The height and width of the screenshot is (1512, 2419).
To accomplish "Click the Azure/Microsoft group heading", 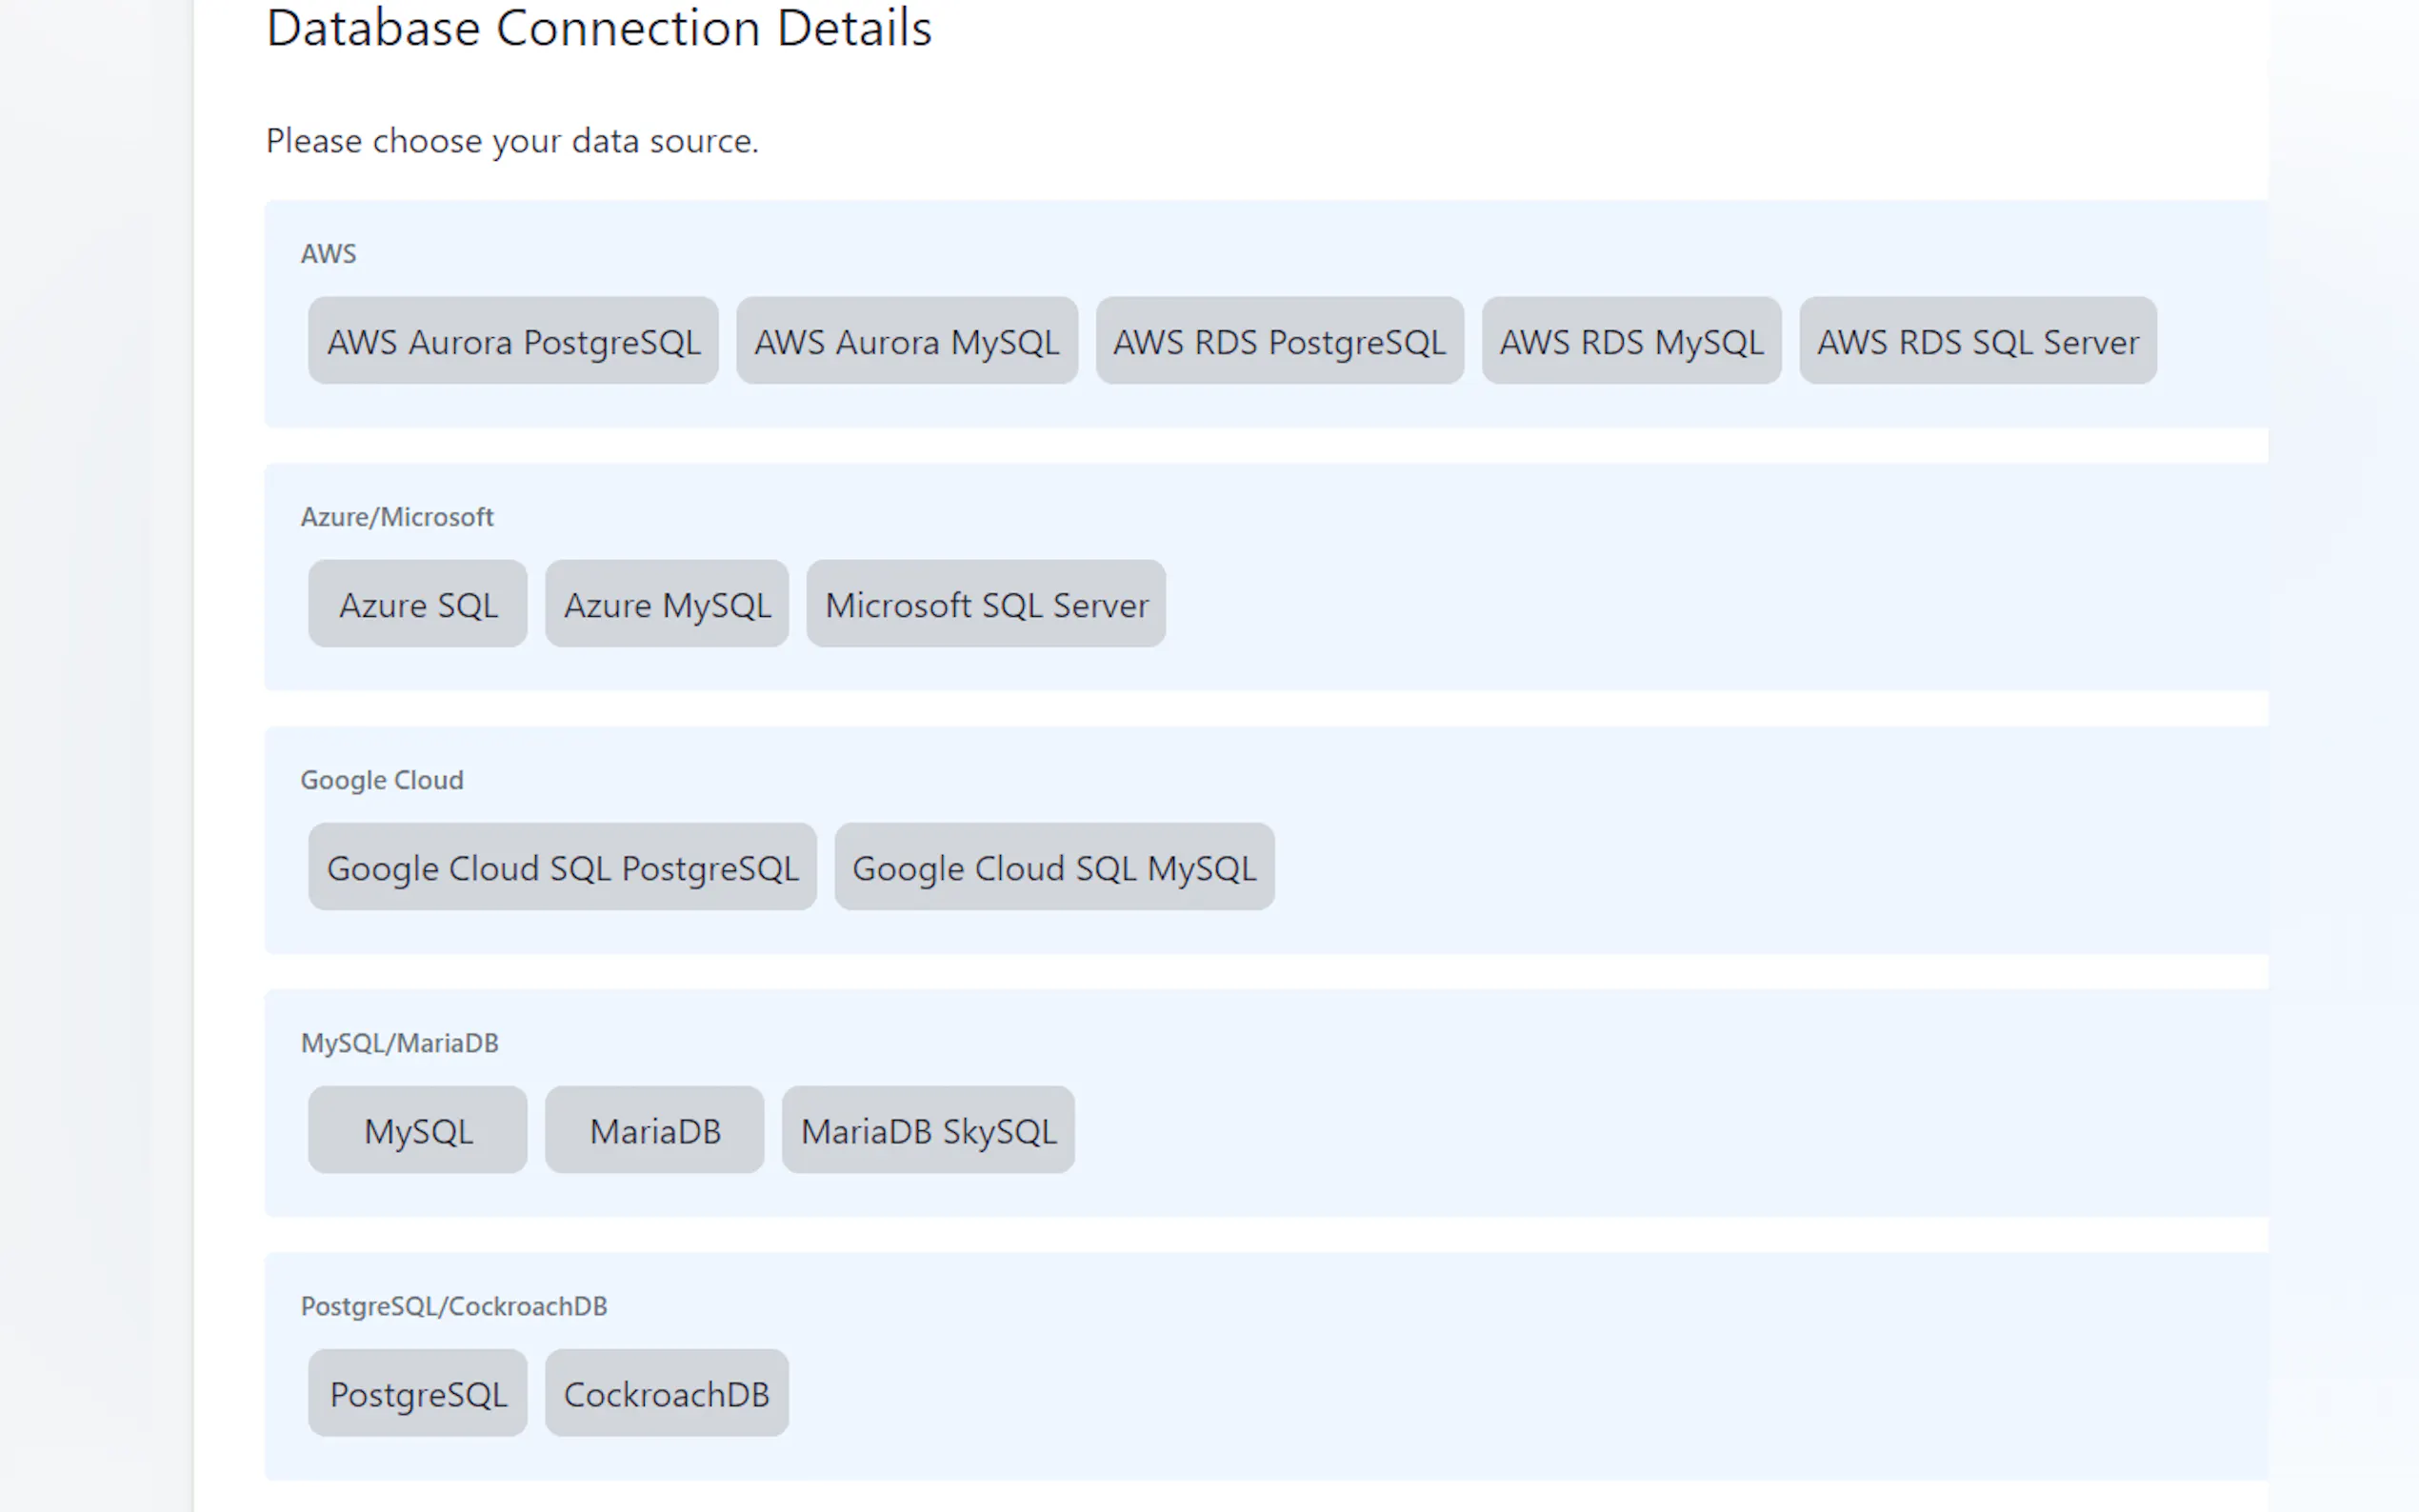I will 397,517.
